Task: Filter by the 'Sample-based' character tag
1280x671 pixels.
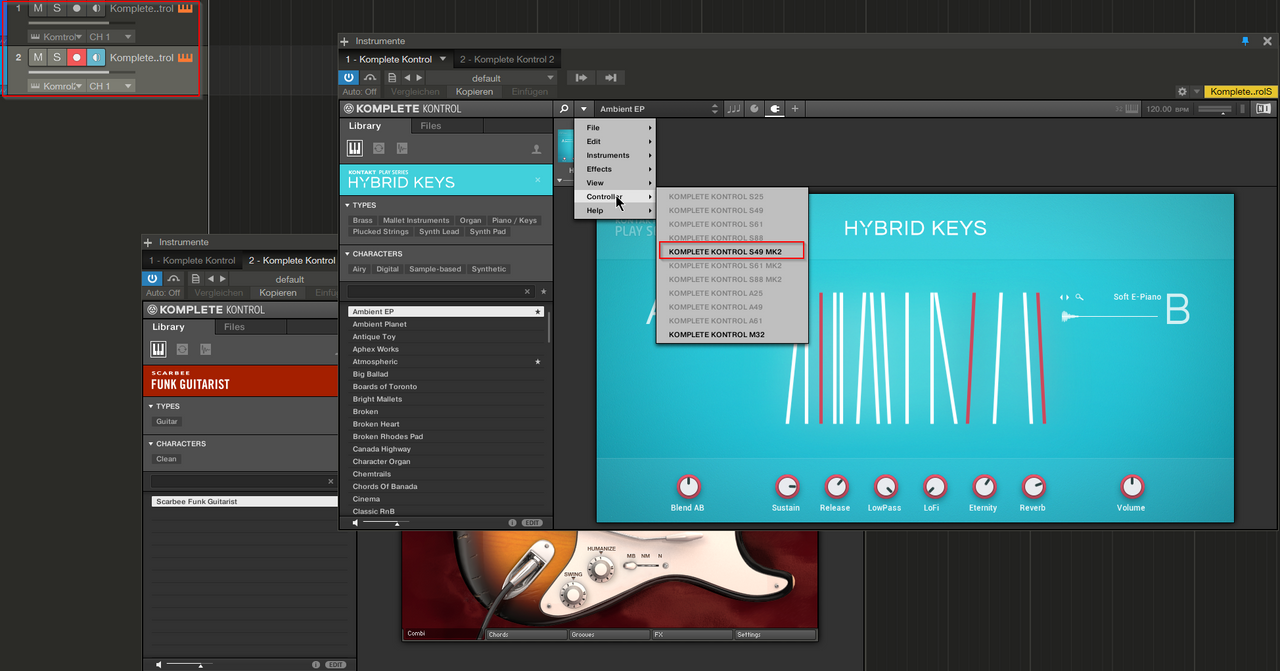Action: click(x=436, y=269)
